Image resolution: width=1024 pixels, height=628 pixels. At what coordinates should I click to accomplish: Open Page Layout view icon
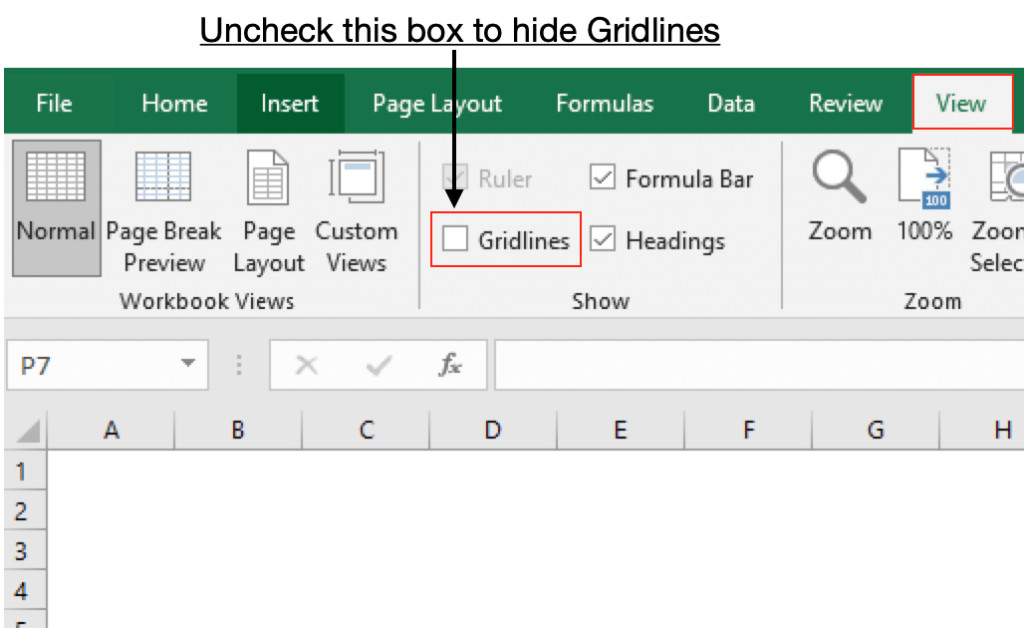tap(268, 178)
